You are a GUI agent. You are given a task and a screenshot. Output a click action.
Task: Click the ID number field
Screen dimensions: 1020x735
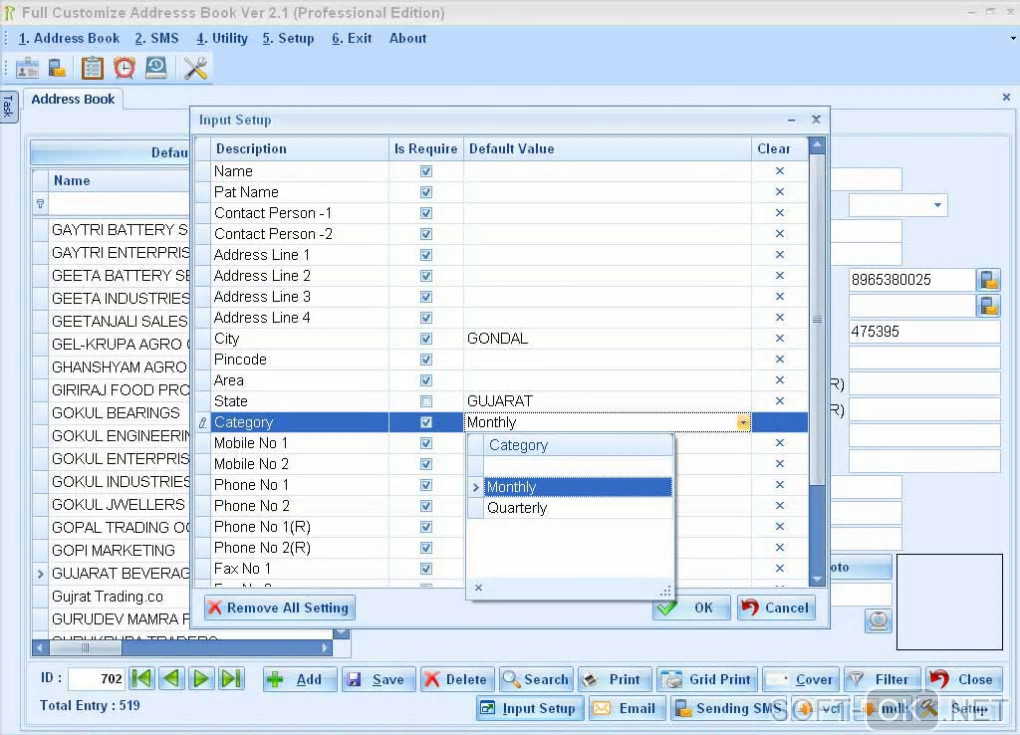pos(97,679)
